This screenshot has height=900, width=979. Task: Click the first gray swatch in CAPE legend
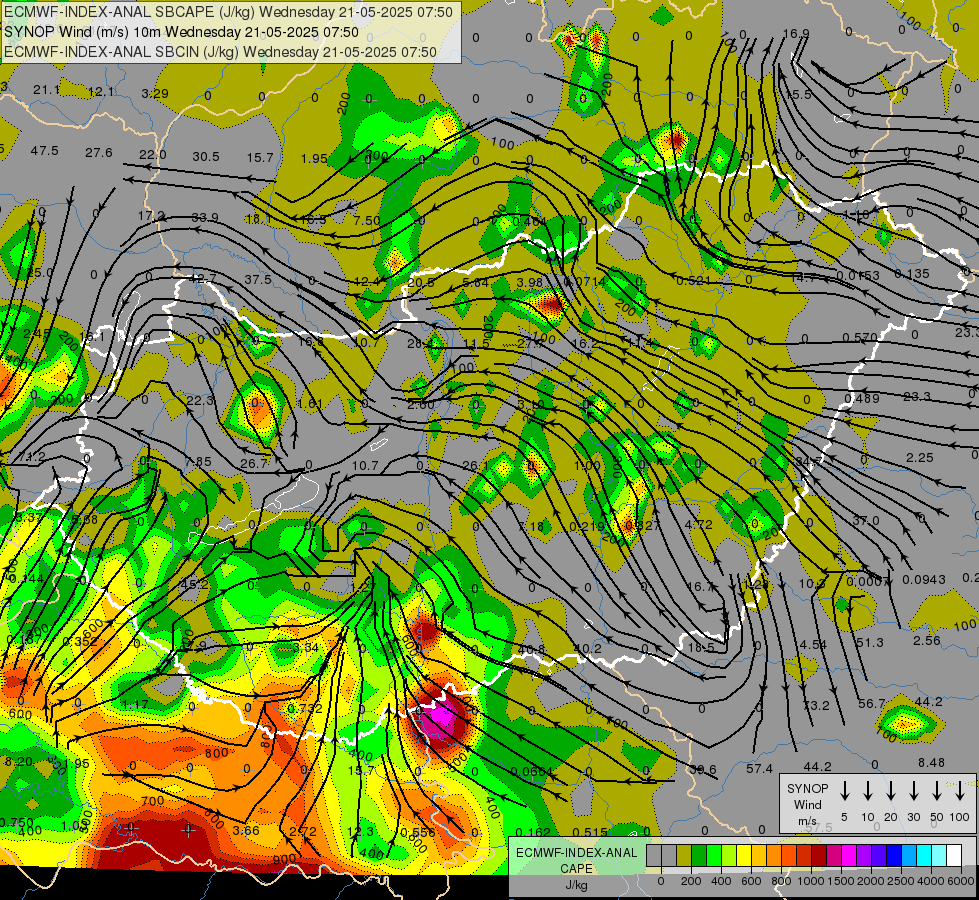coord(654,856)
